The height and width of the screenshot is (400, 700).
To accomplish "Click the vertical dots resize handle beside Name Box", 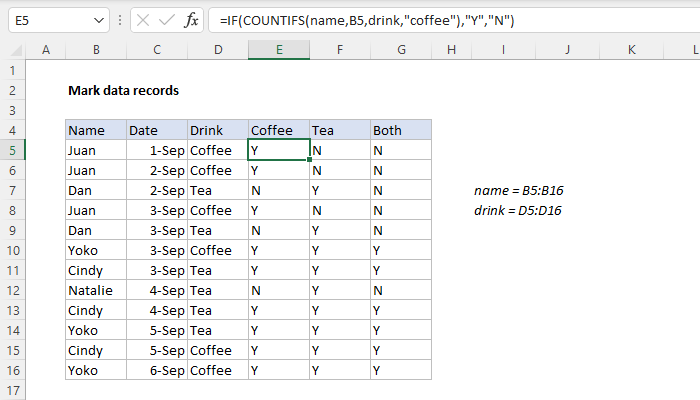I will pos(119,20).
